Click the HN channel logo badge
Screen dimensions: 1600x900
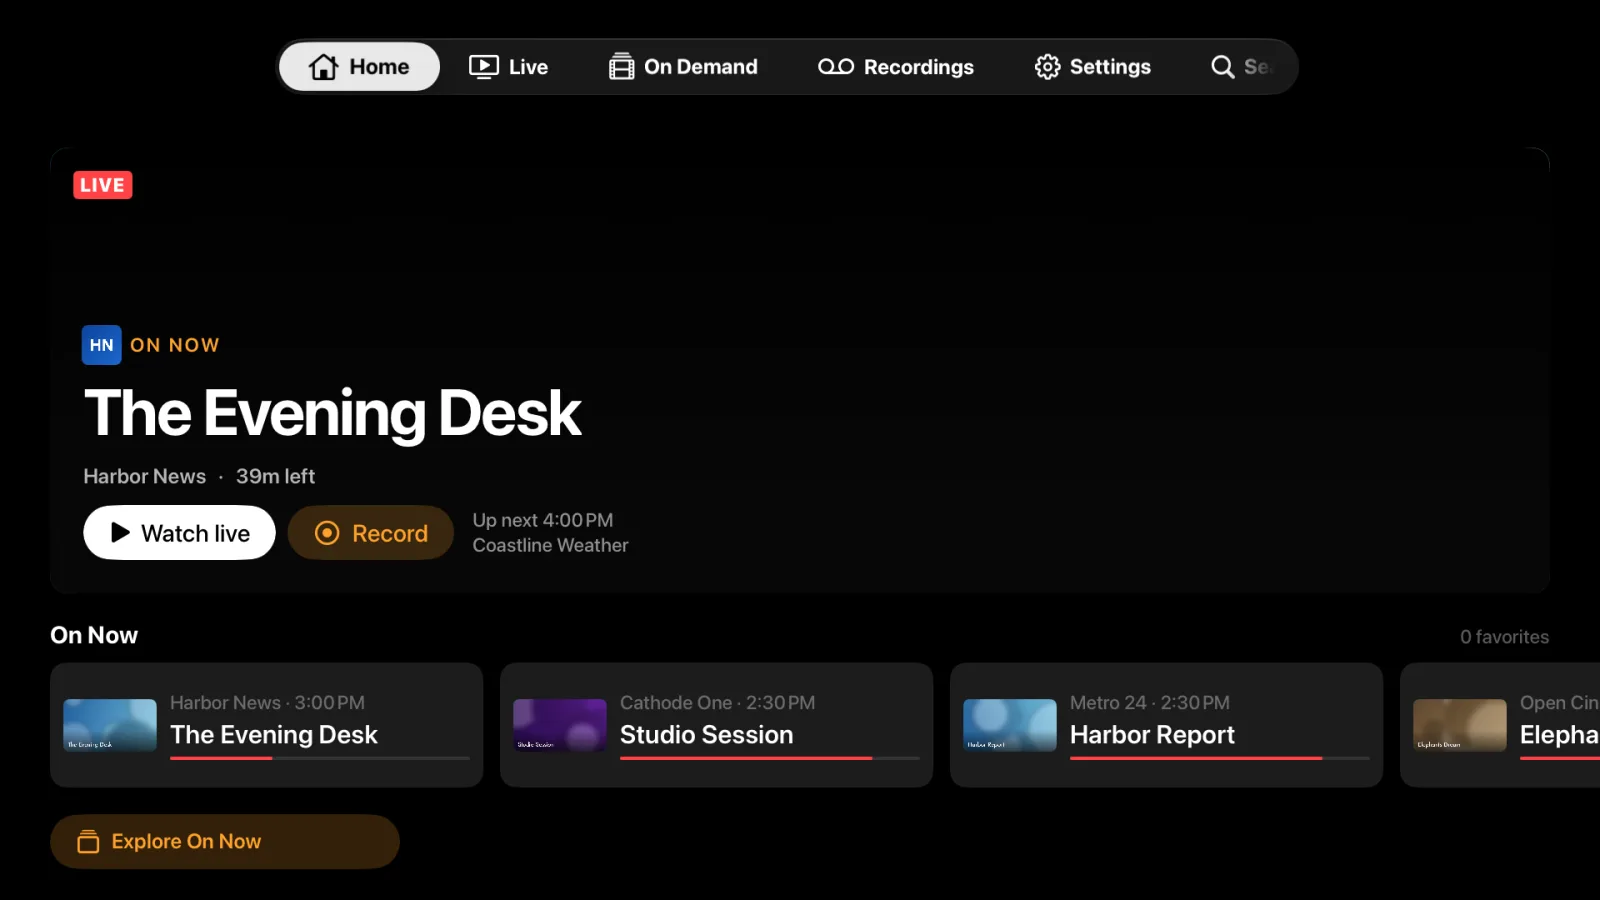(x=102, y=345)
